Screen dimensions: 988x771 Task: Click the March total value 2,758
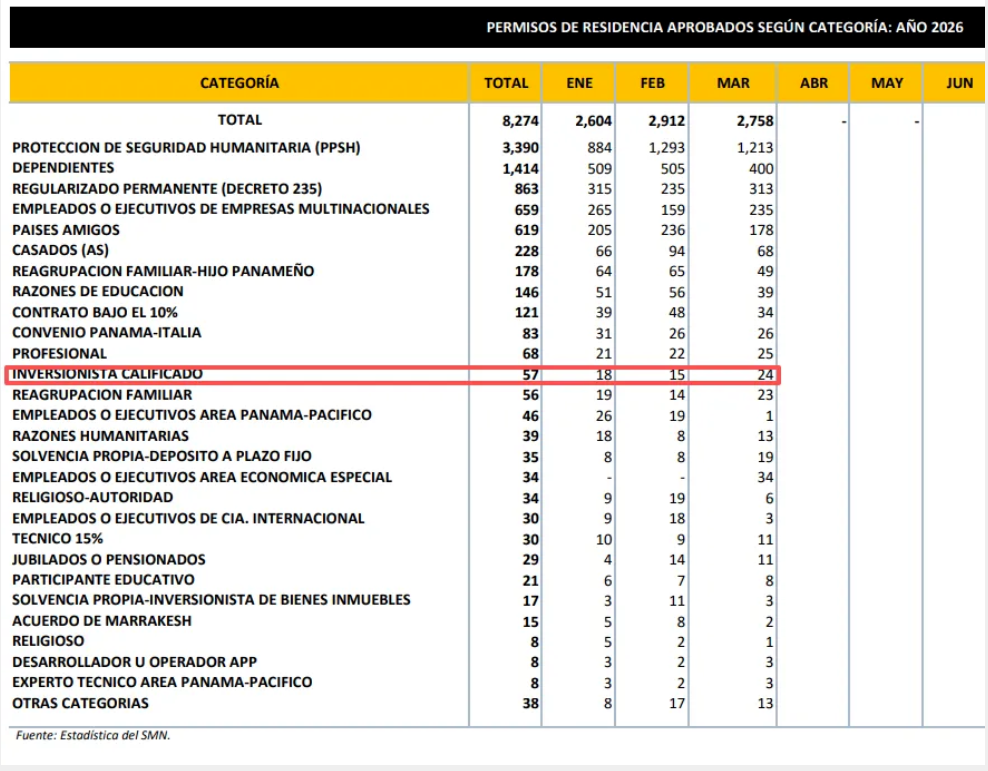tap(755, 121)
